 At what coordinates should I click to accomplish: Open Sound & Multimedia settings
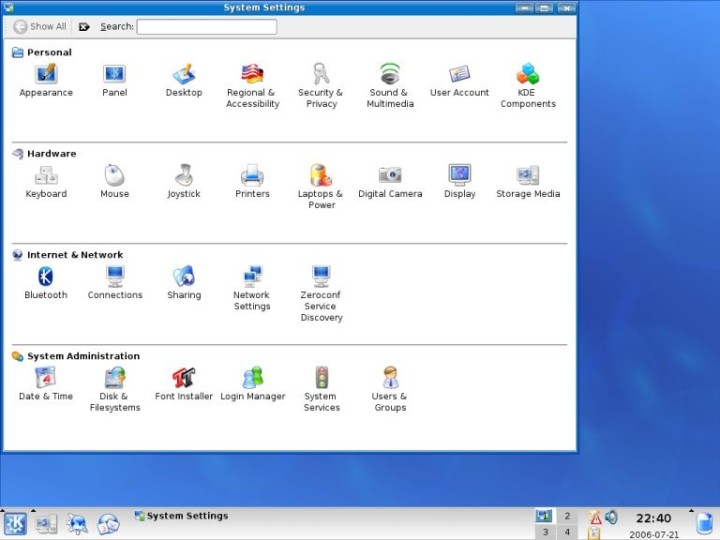[x=390, y=86]
